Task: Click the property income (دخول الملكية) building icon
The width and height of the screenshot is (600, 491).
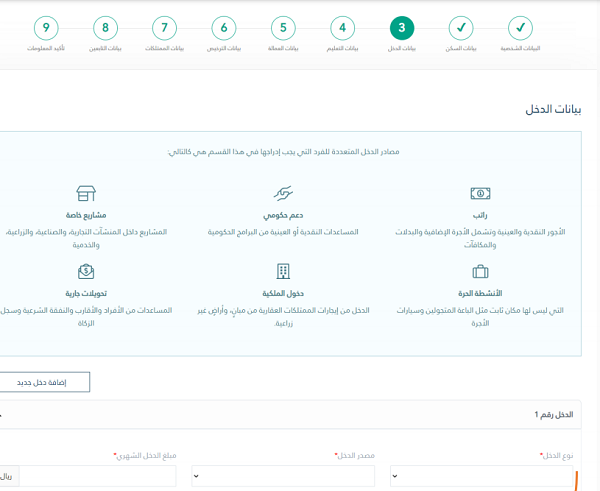Action: [x=283, y=271]
